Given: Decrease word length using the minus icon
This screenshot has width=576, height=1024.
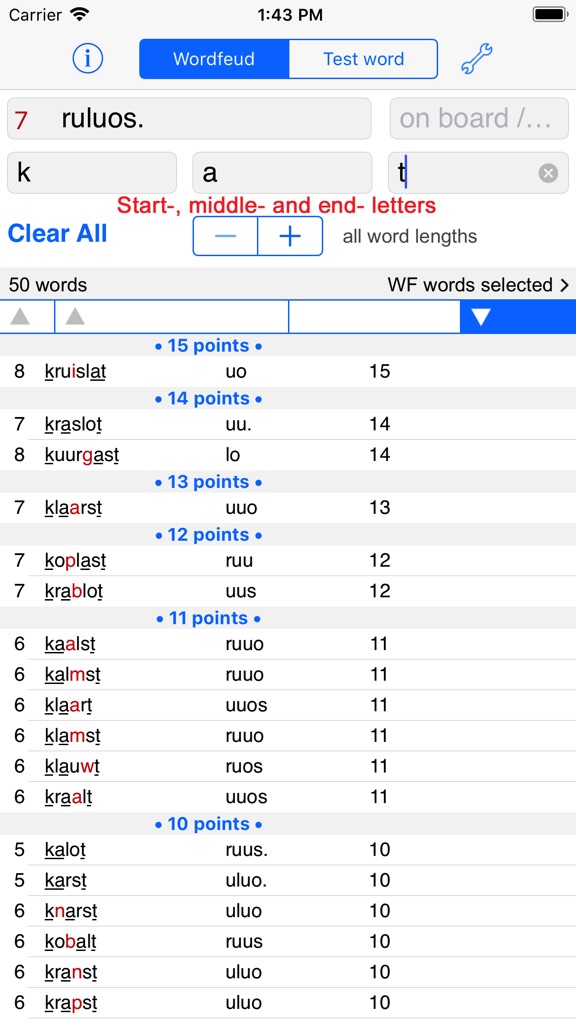Looking at the screenshot, I should point(225,236).
